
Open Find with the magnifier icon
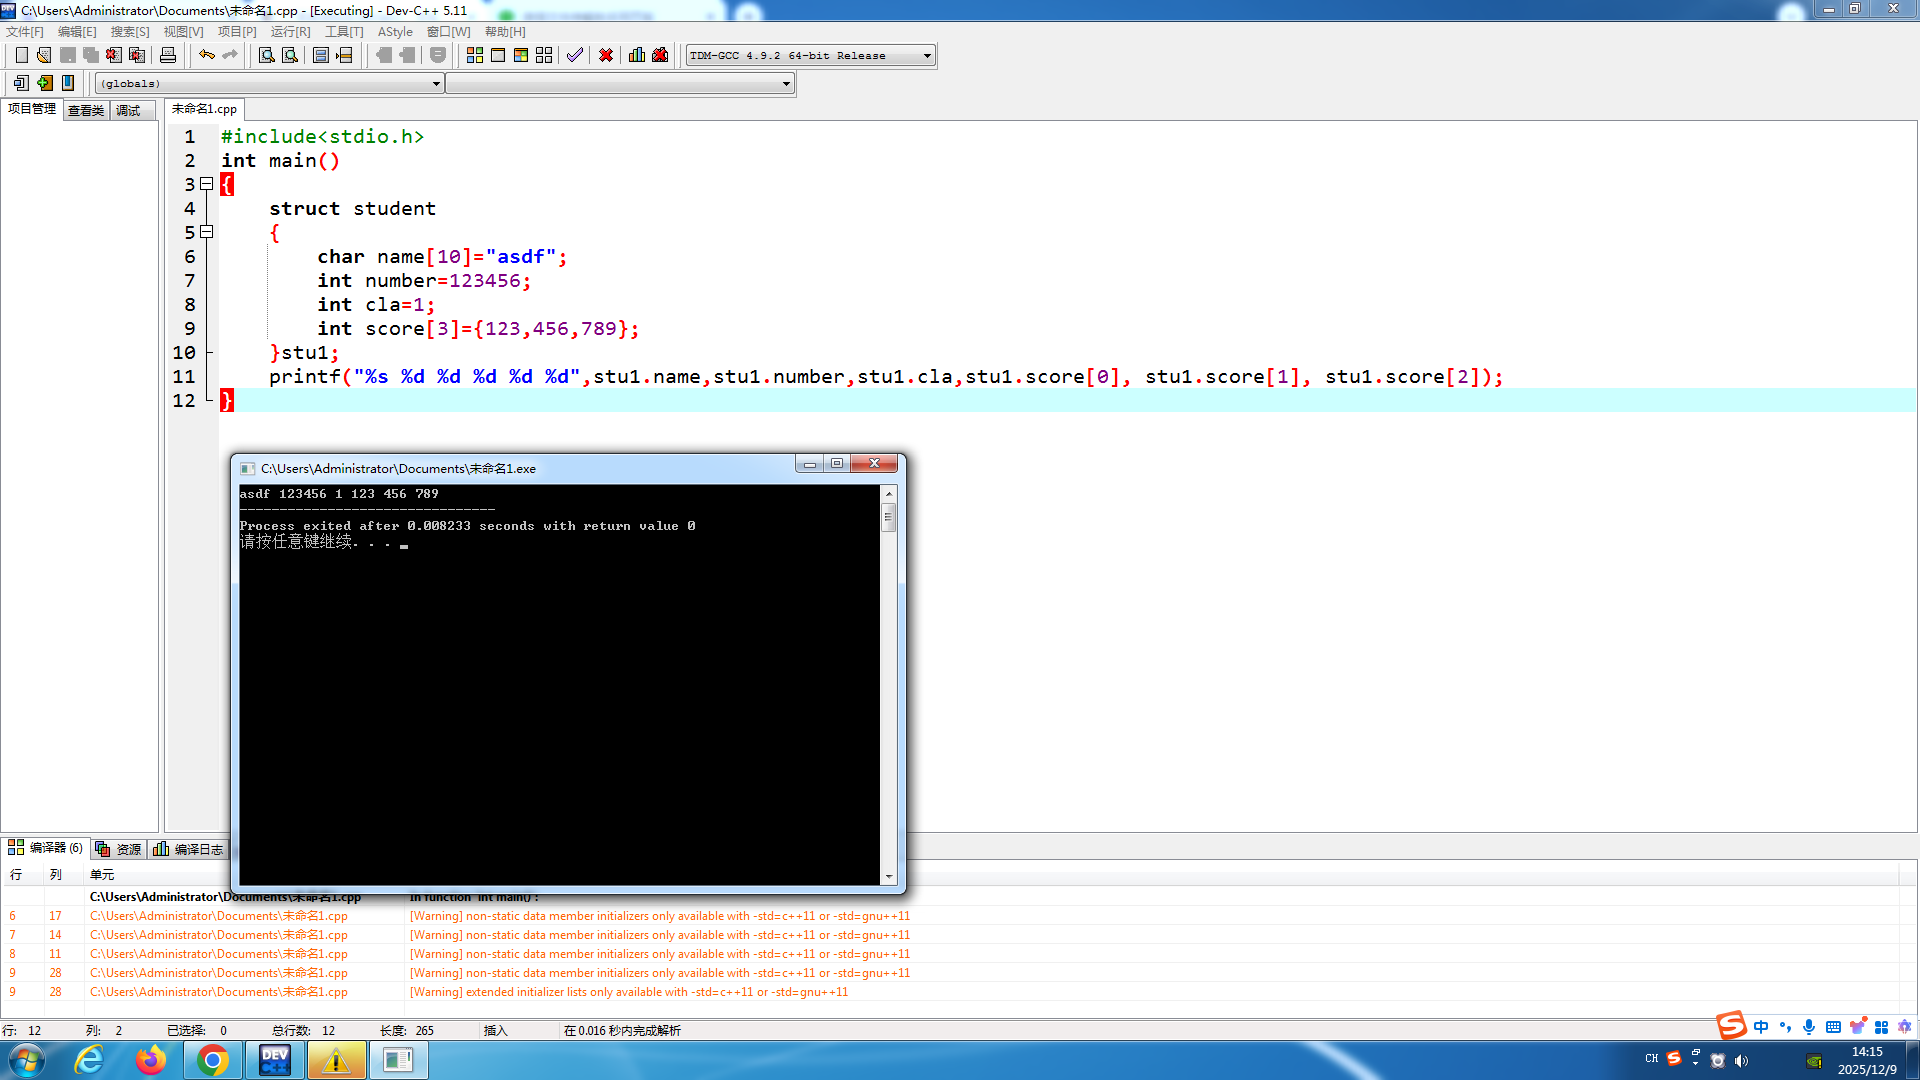pos(266,55)
